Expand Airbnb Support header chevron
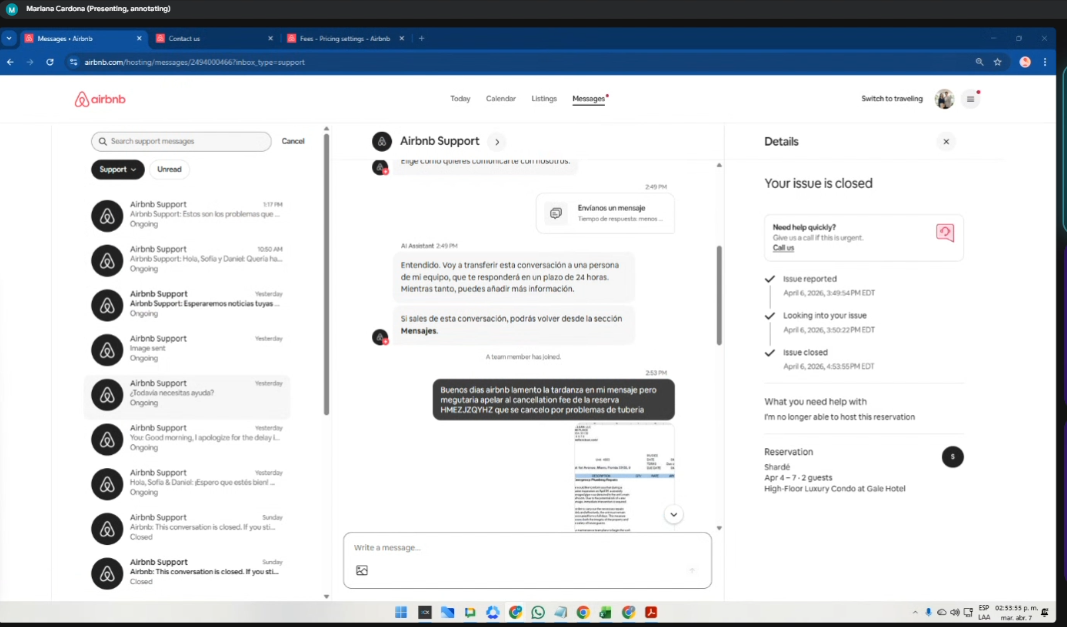This screenshot has width=1067, height=627. 497,142
